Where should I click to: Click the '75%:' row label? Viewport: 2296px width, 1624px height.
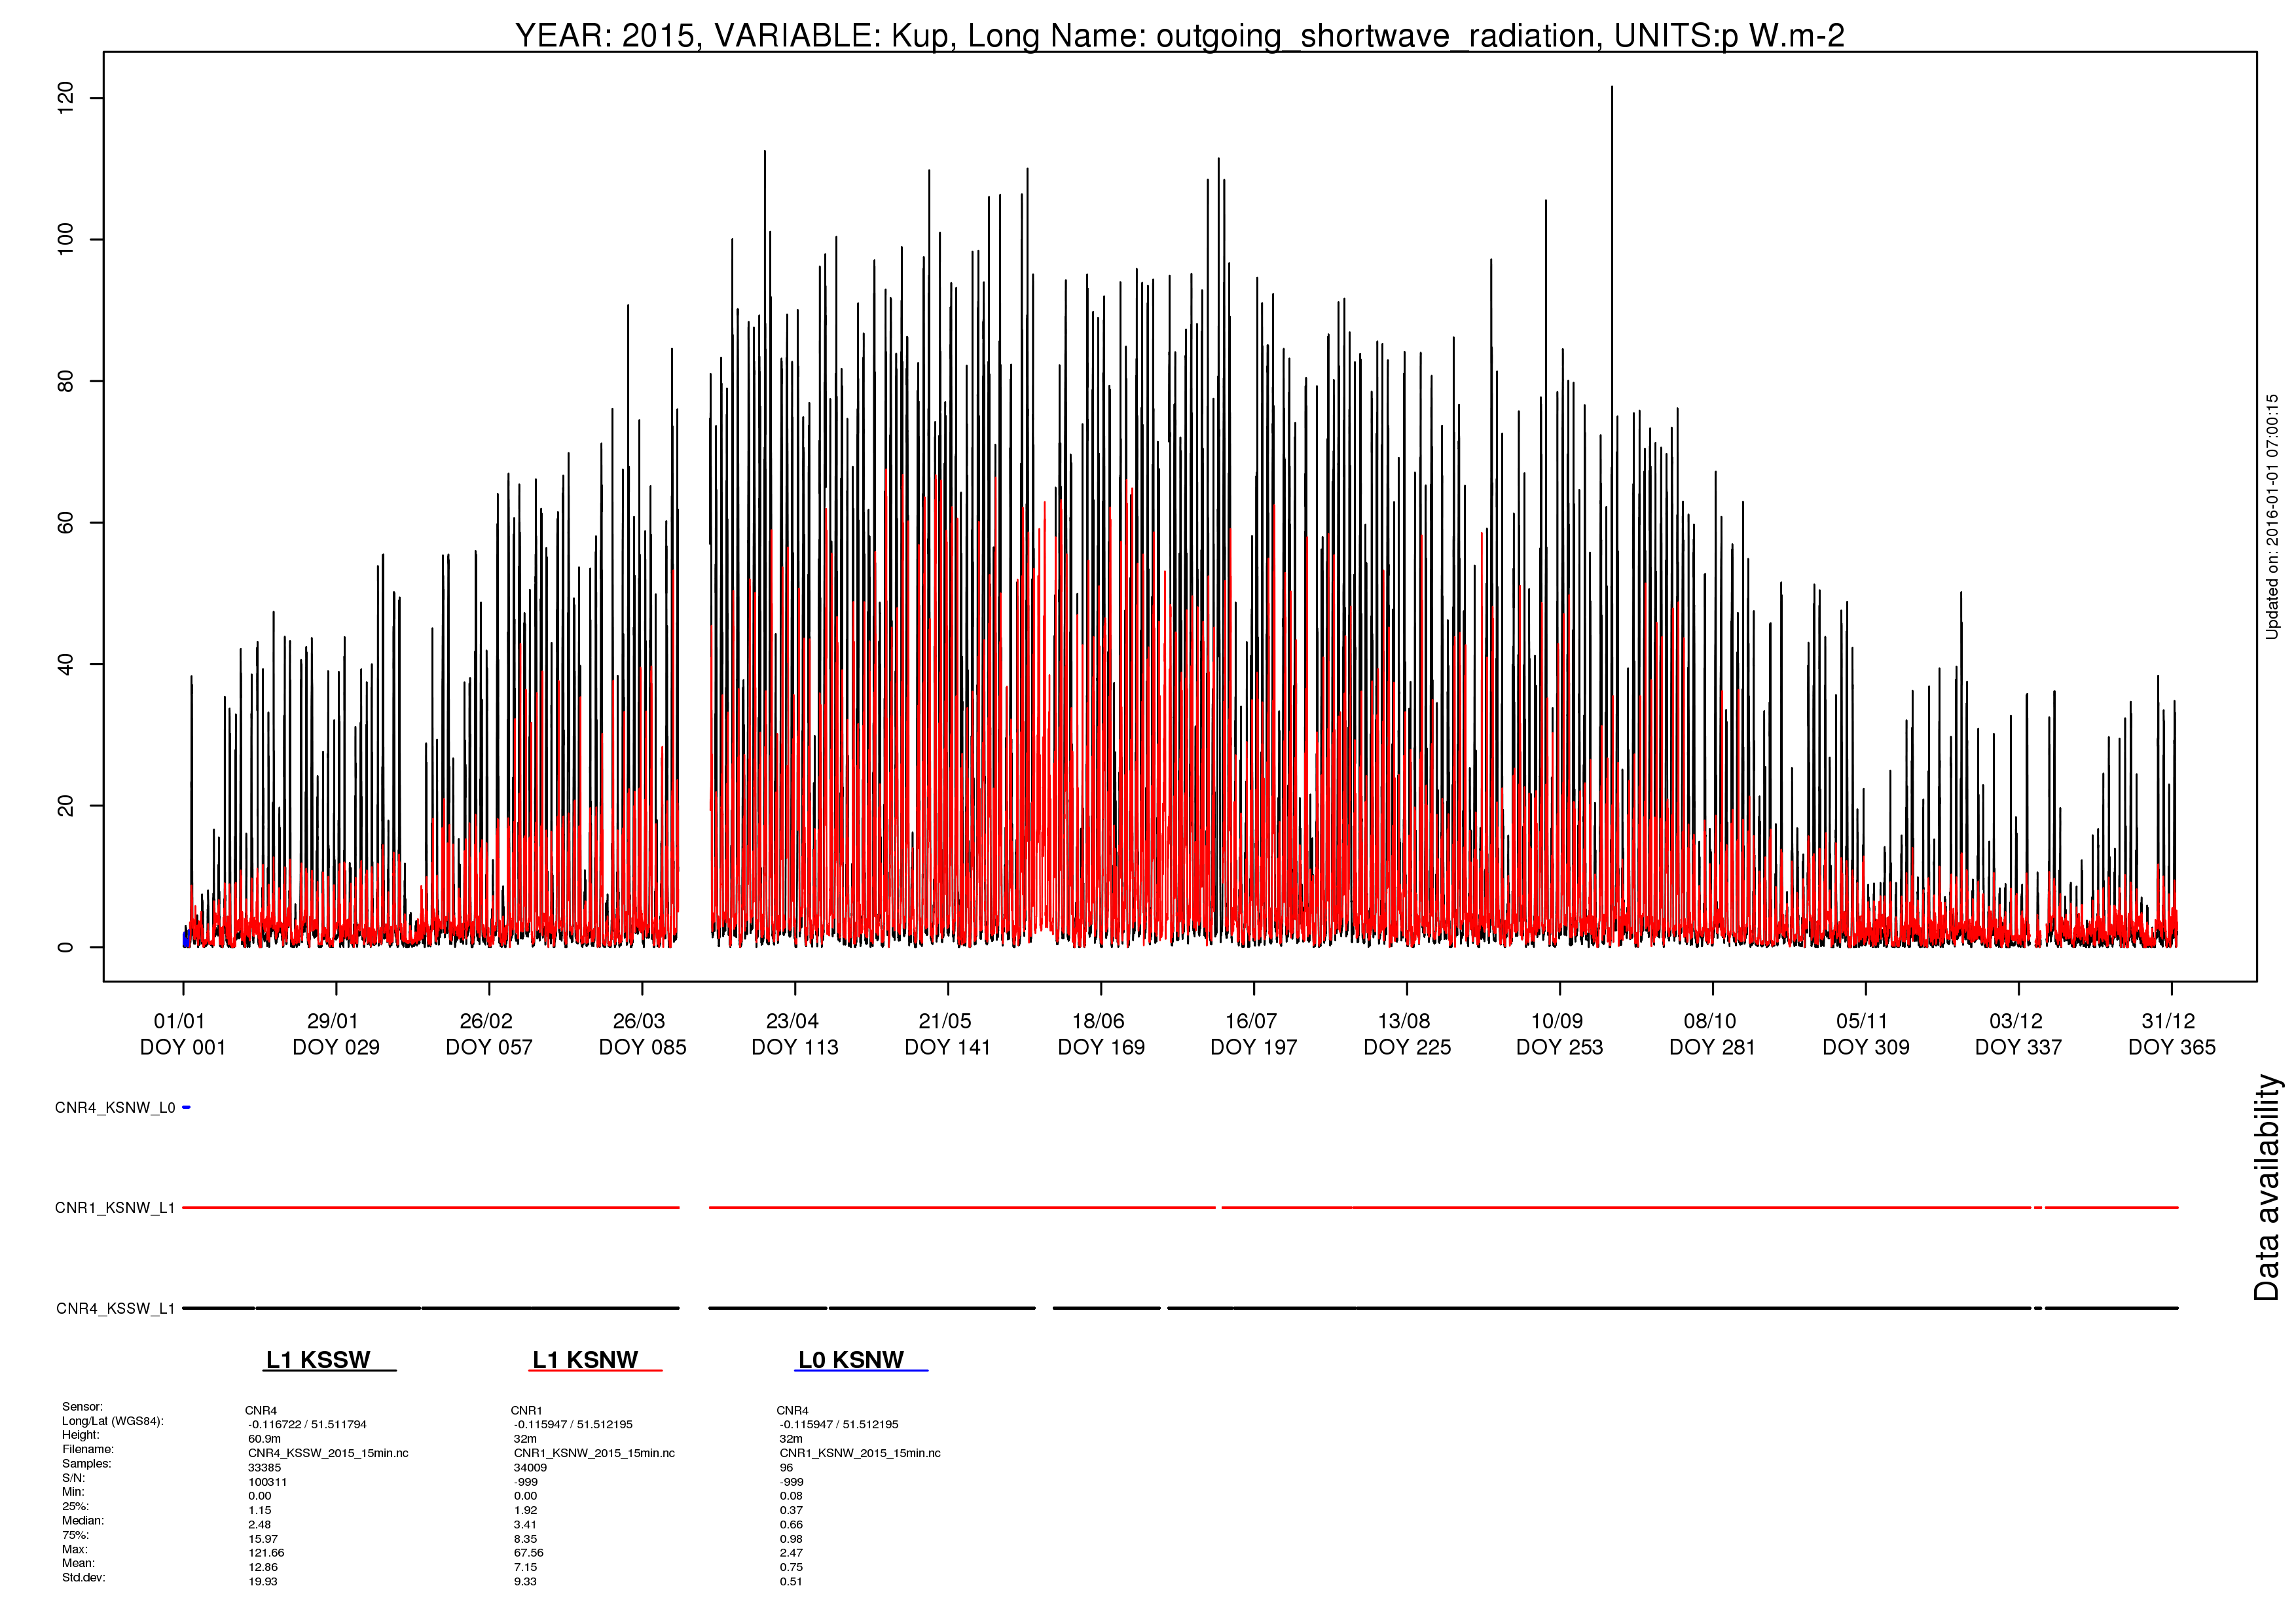click(75, 1535)
